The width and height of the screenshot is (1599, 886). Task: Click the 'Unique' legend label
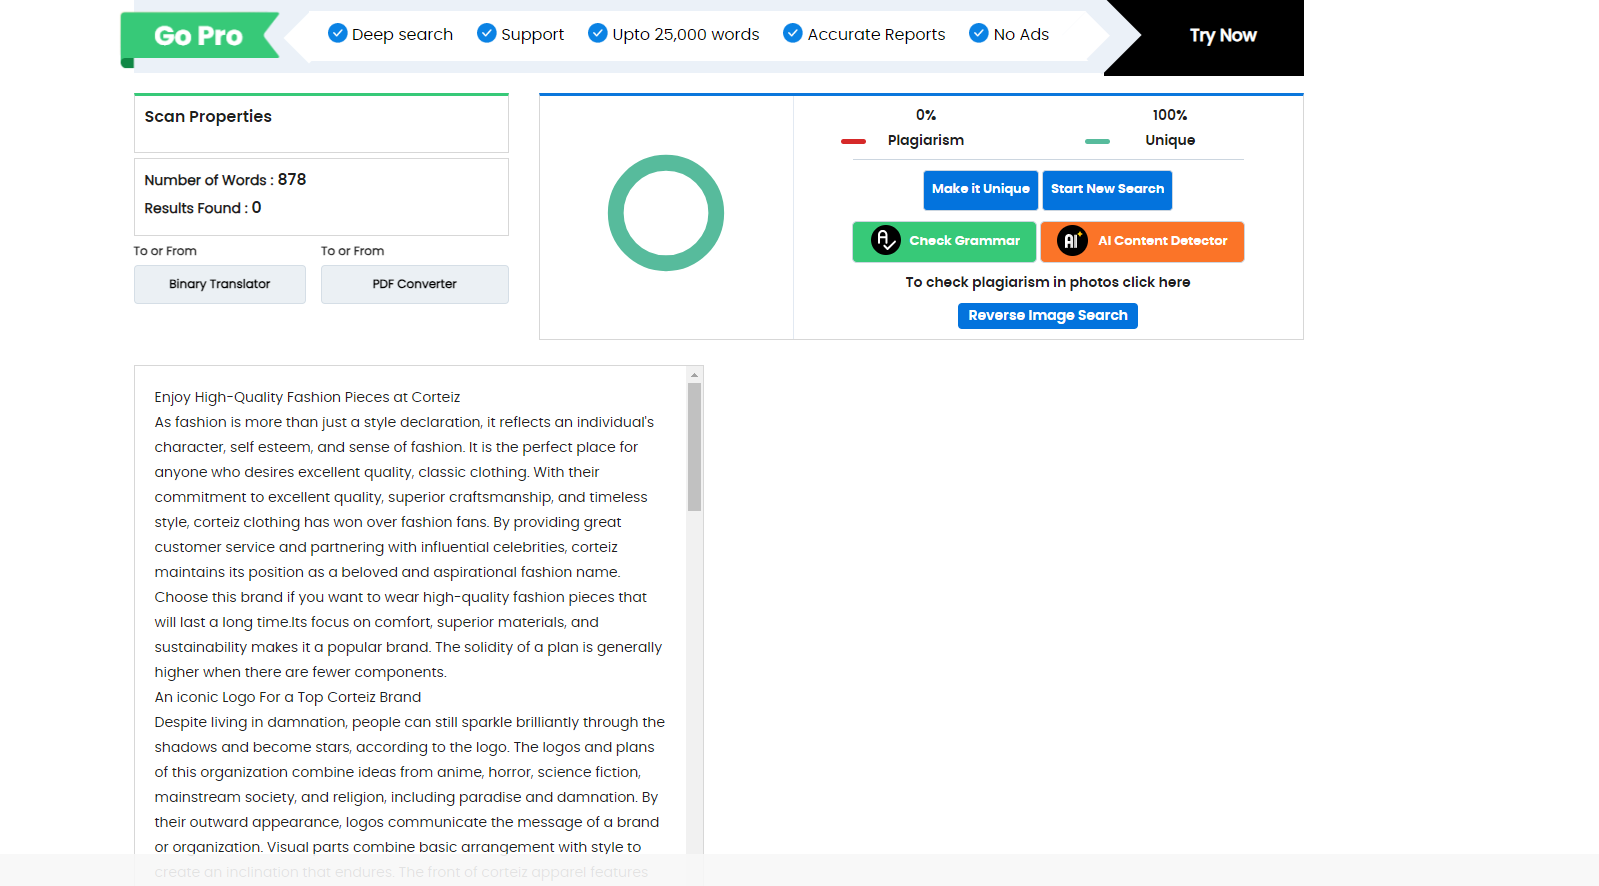click(x=1170, y=140)
